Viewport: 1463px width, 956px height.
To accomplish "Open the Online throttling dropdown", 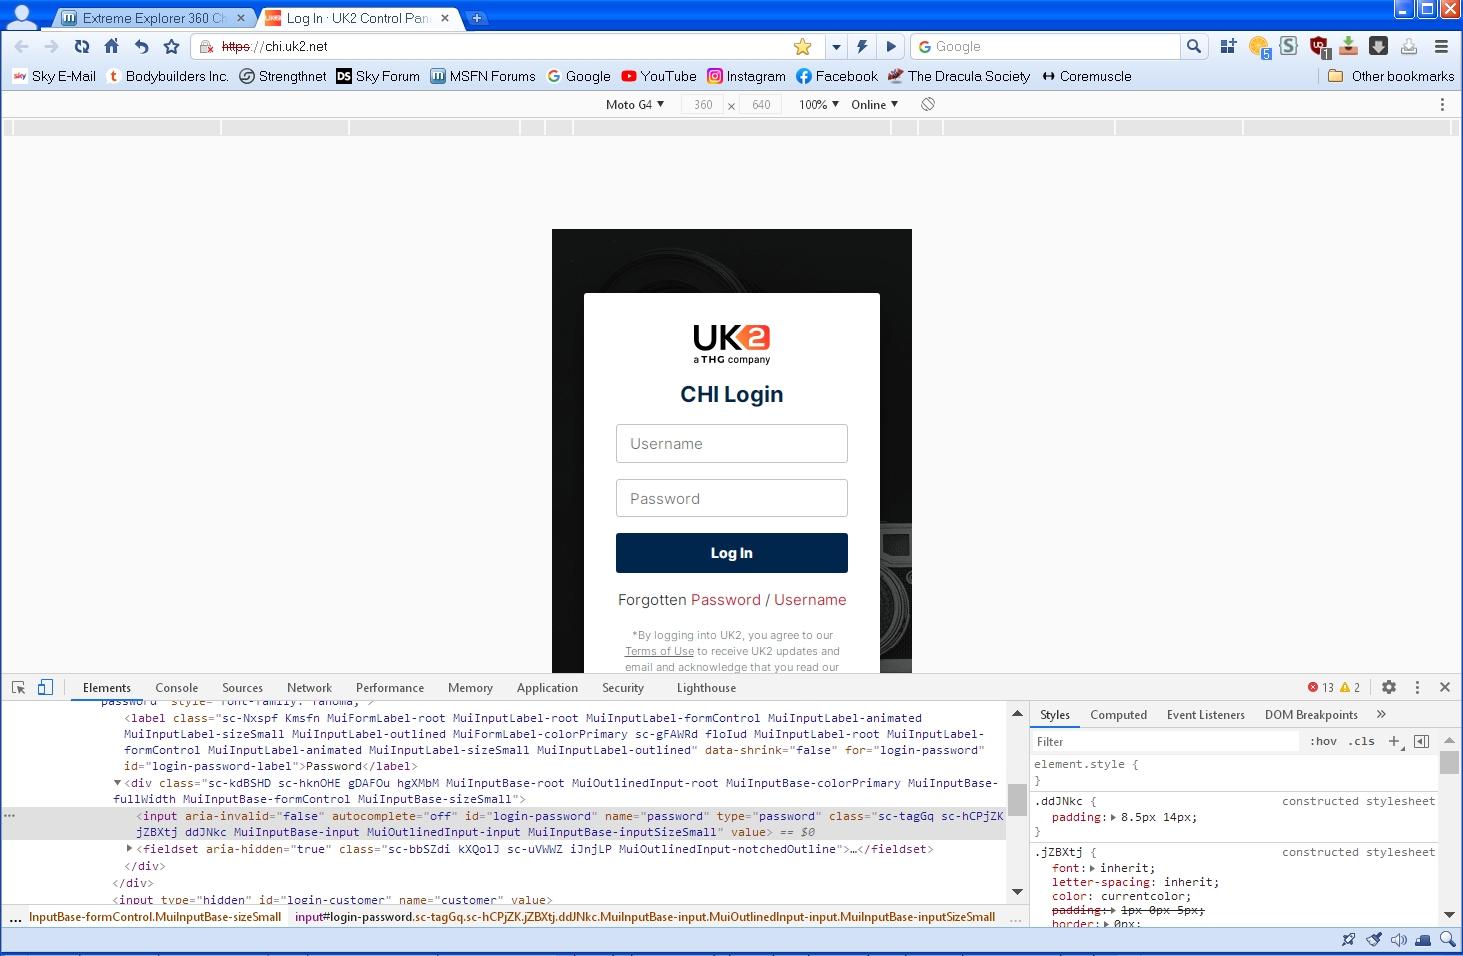I will pos(875,104).
